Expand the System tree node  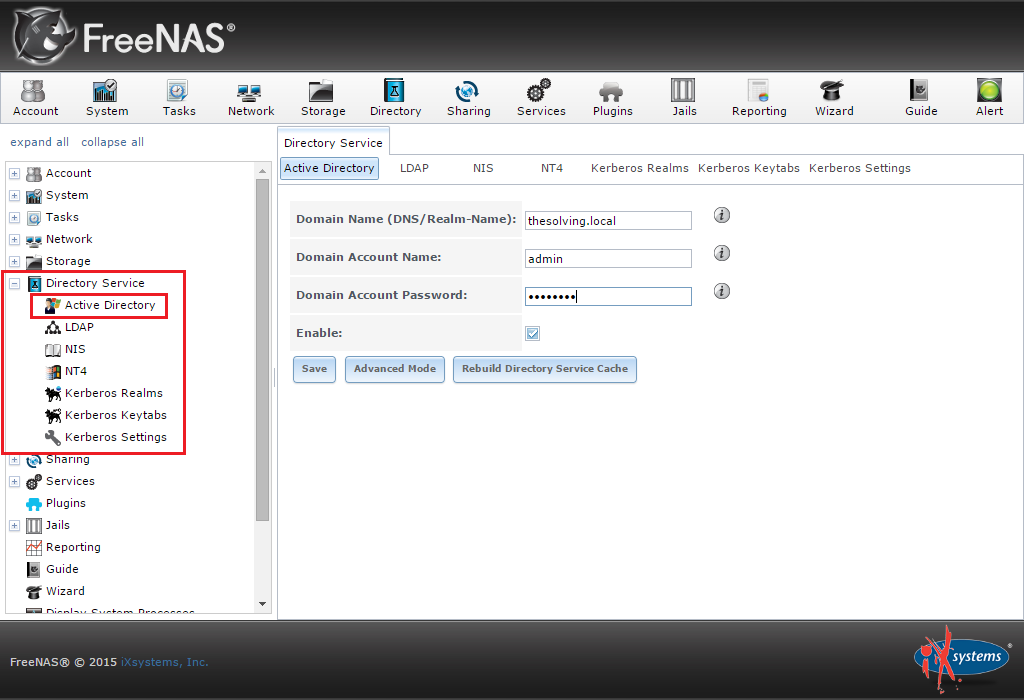pyautogui.click(x=14, y=196)
